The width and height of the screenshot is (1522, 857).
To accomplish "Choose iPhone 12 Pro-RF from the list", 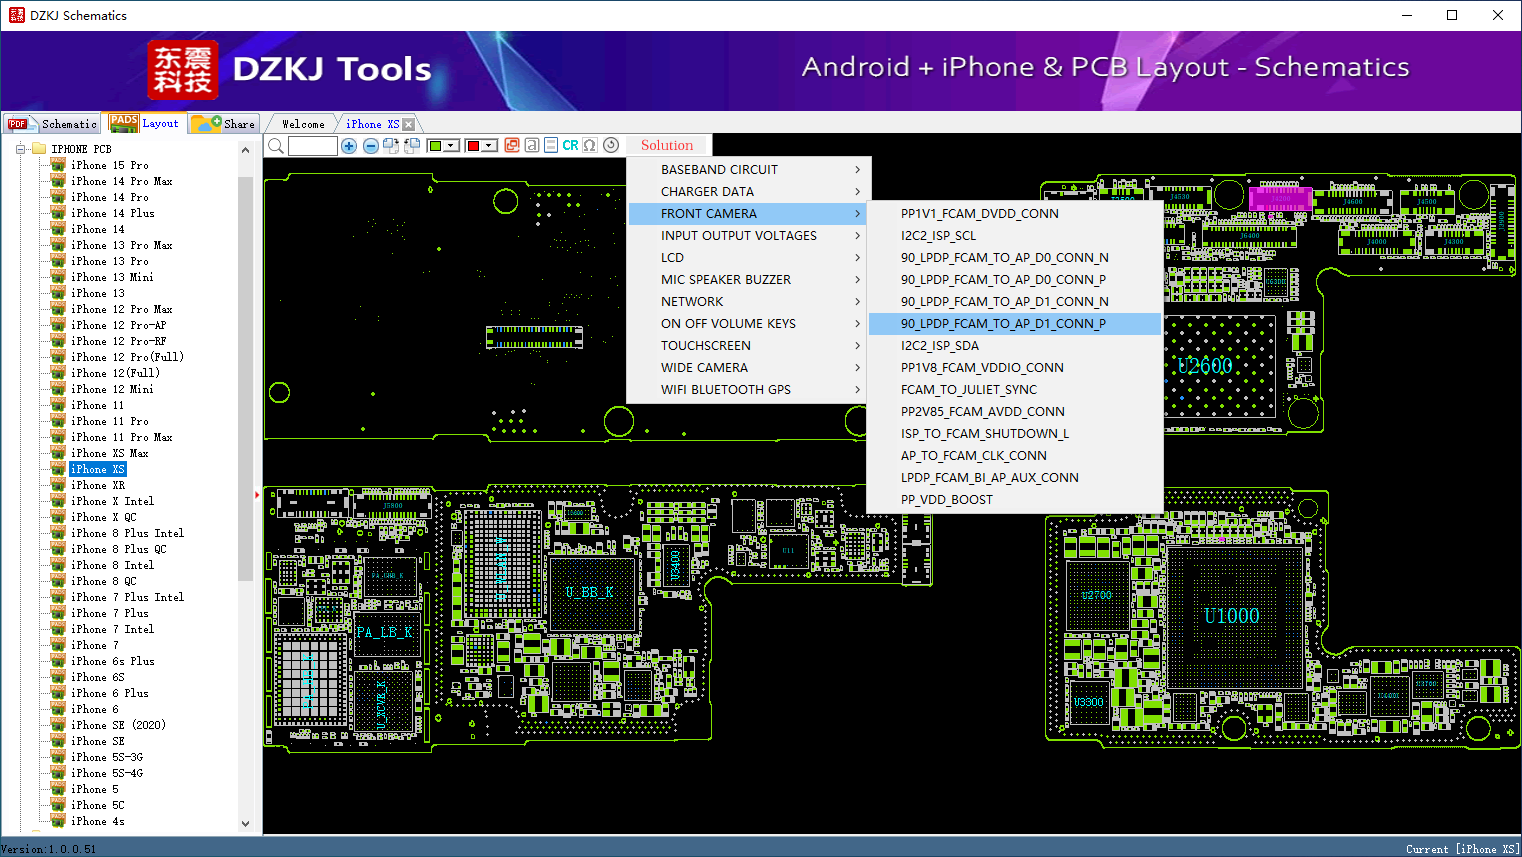I will click(119, 341).
